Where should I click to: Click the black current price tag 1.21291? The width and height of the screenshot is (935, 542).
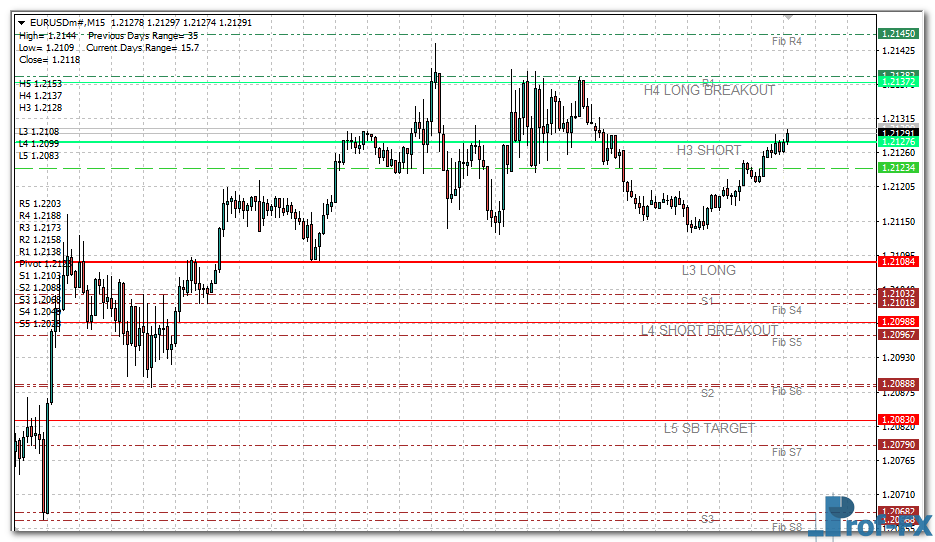click(x=897, y=133)
